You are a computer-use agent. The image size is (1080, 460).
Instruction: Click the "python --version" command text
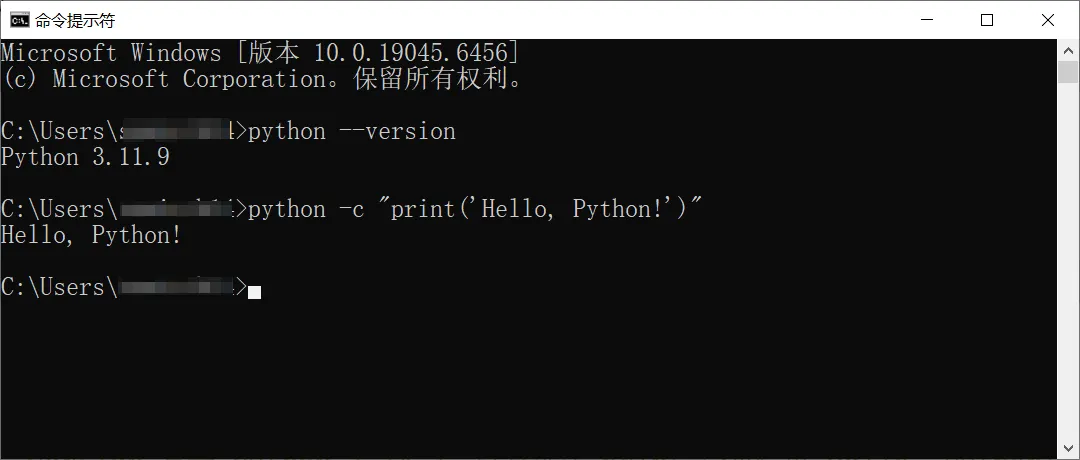(351, 131)
